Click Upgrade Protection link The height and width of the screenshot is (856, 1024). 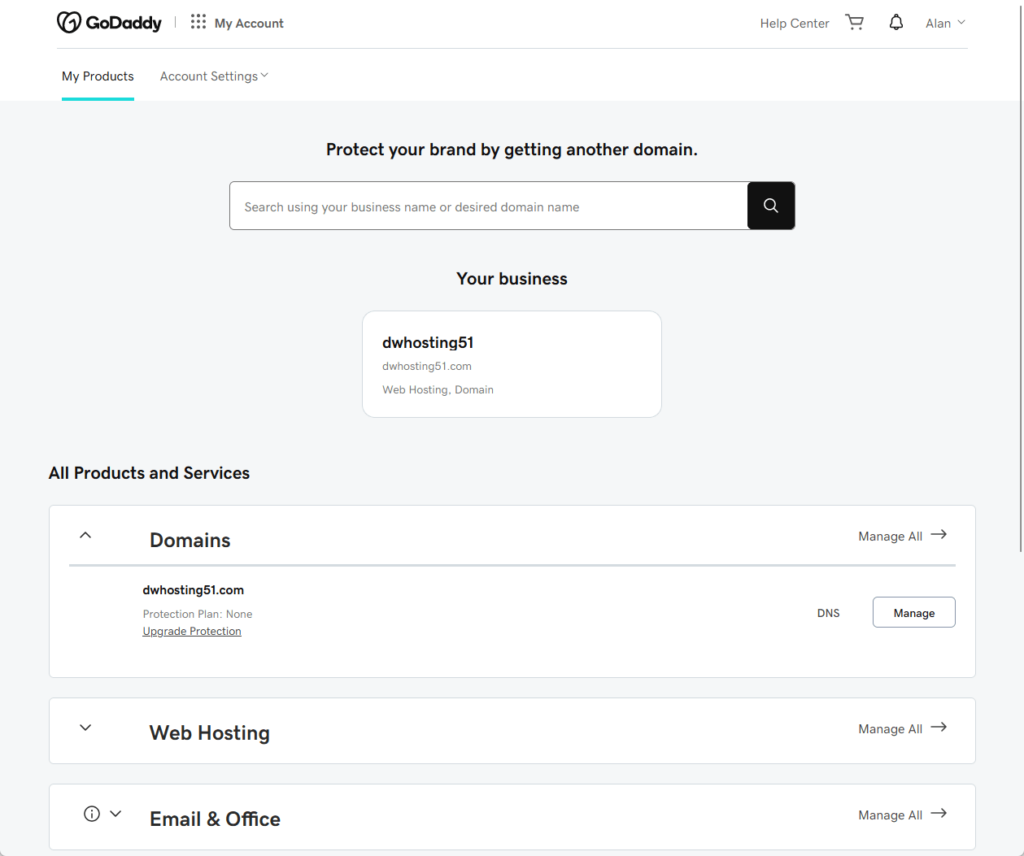click(x=192, y=631)
